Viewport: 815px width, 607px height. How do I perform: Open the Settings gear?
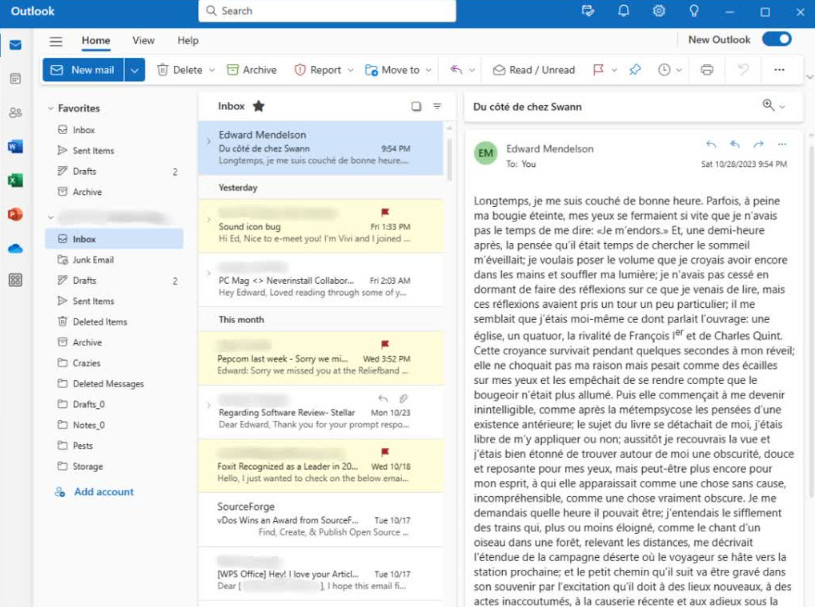coord(659,11)
